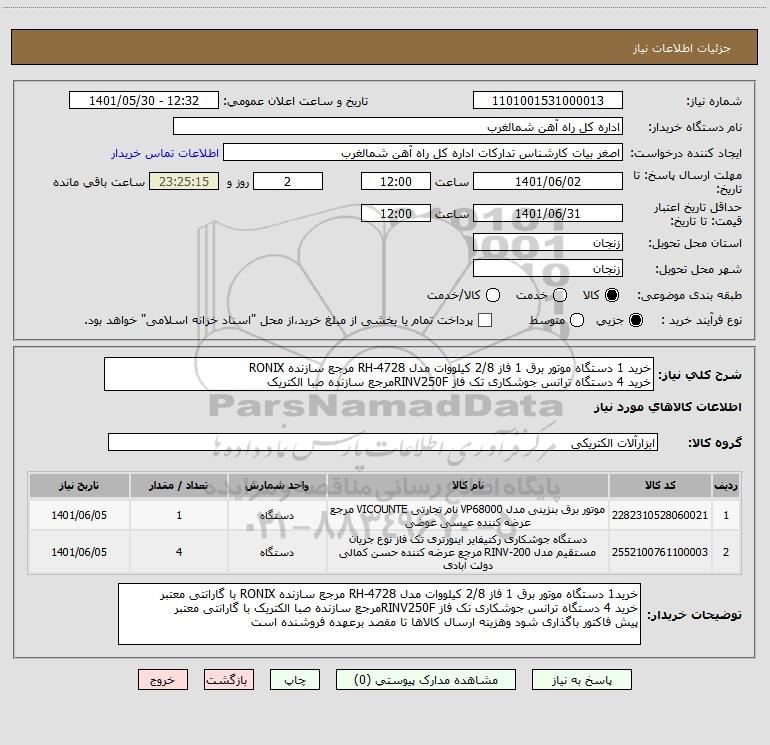
Task: Click unit دستگاه in the VICOUNTE row
Action: 277,516
